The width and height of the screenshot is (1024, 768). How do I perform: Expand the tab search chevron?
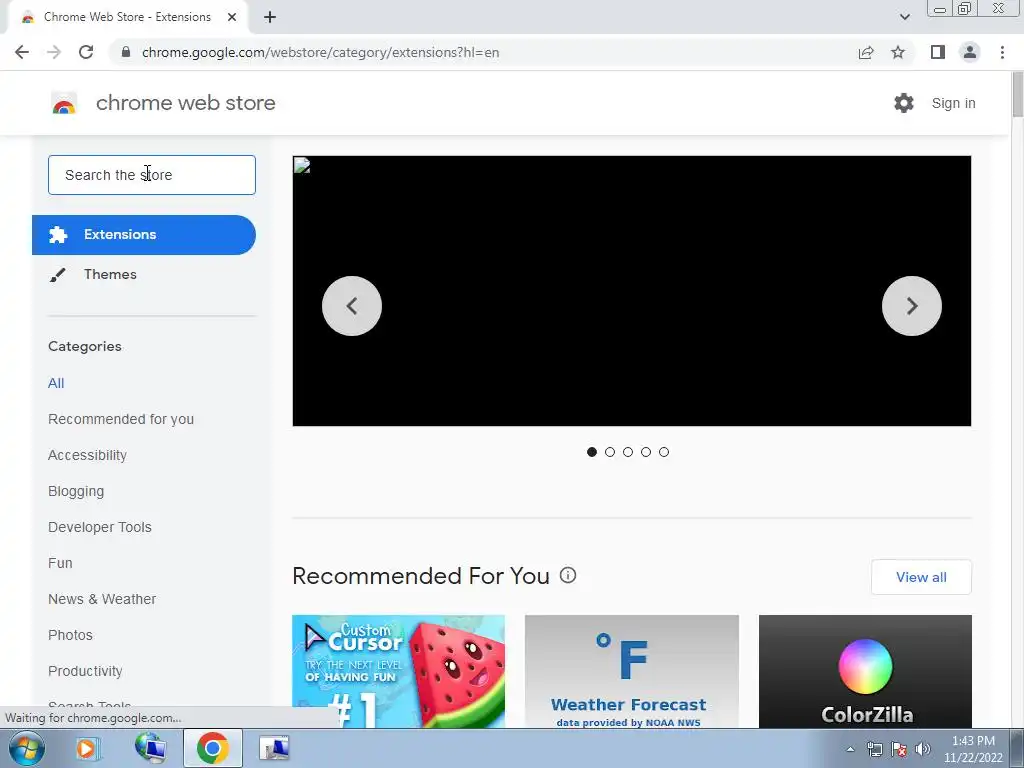click(x=904, y=17)
